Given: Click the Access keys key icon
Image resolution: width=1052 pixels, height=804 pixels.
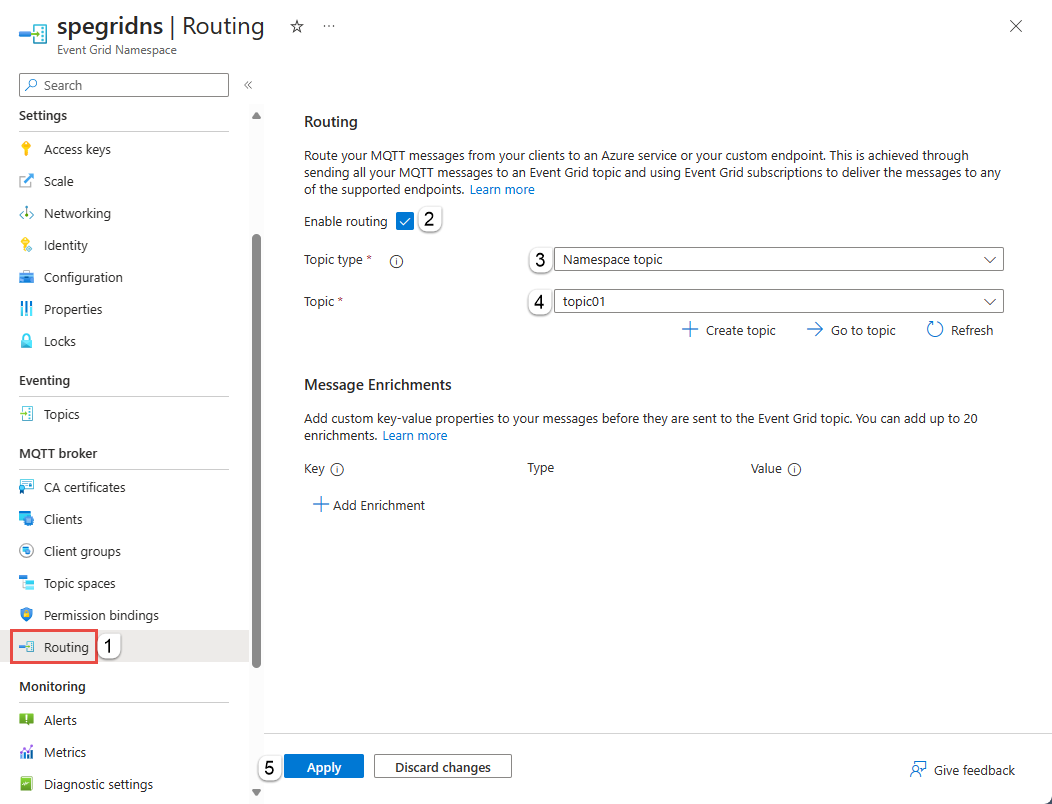Looking at the screenshot, I should [x=26, y=149].
